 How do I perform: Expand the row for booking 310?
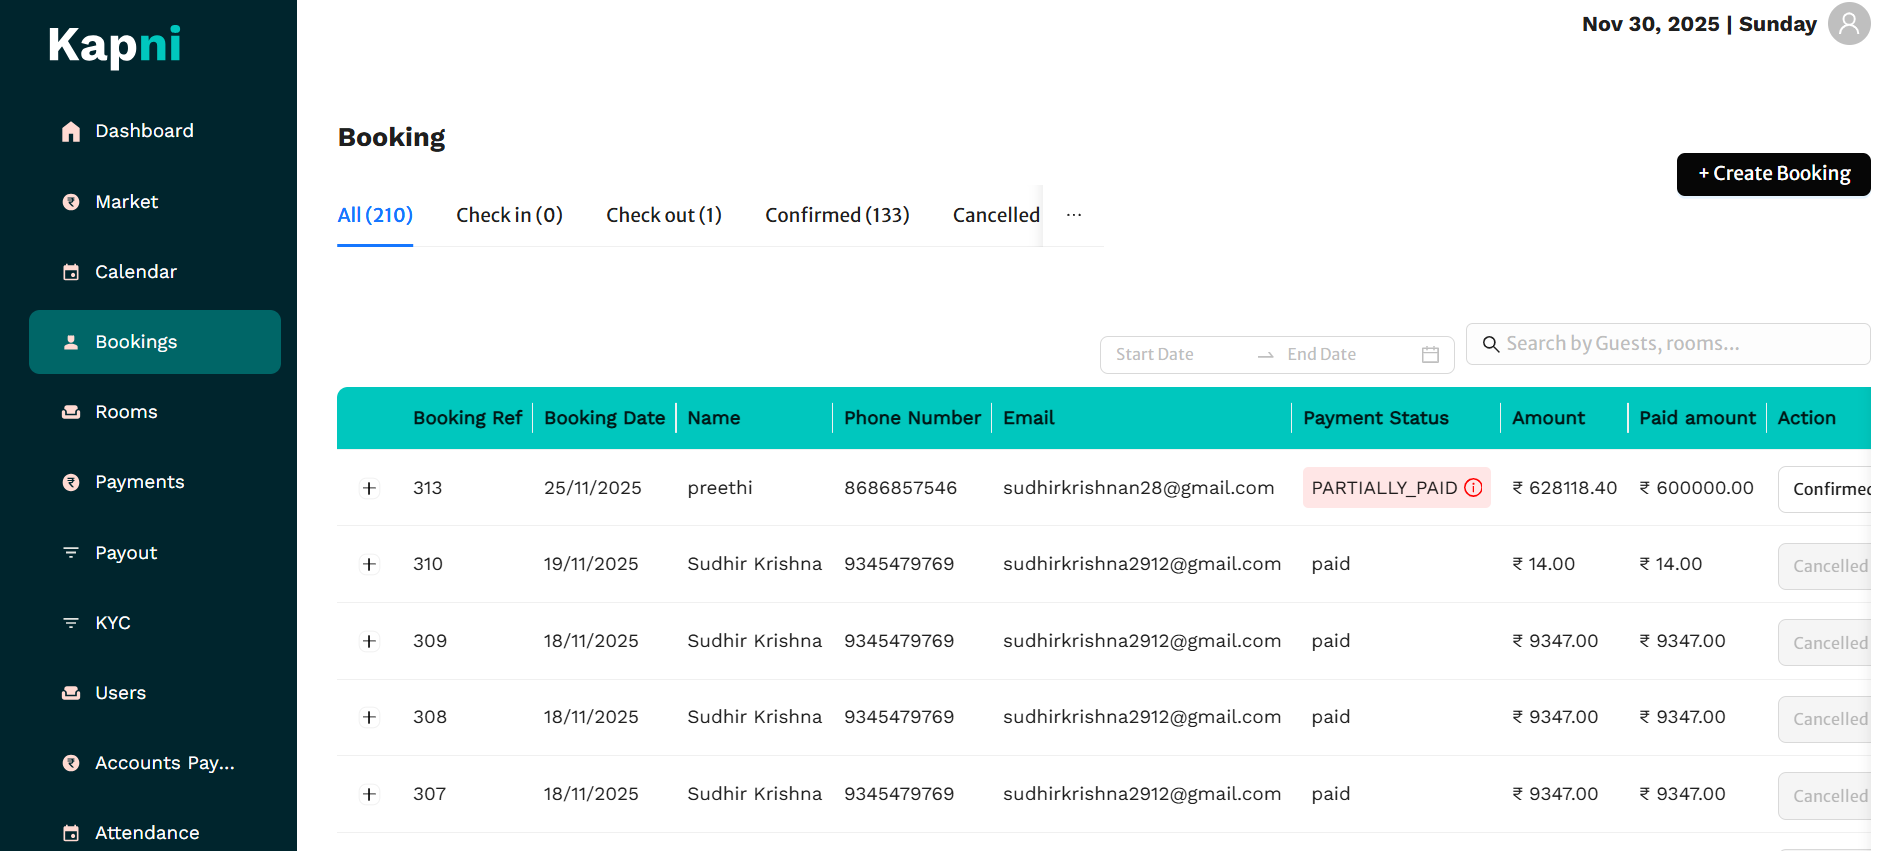(x=370, y=564)
